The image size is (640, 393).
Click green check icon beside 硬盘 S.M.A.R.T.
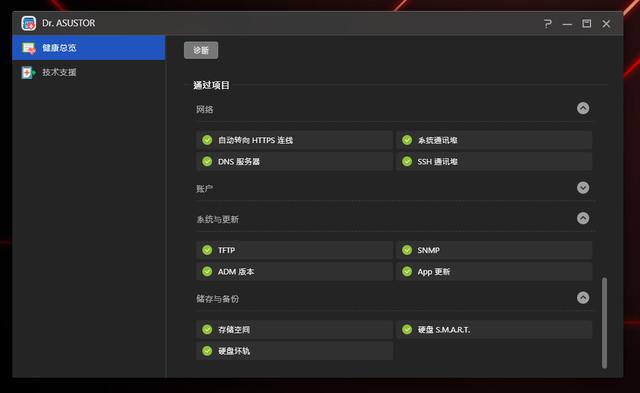click(x=407, y=329)
